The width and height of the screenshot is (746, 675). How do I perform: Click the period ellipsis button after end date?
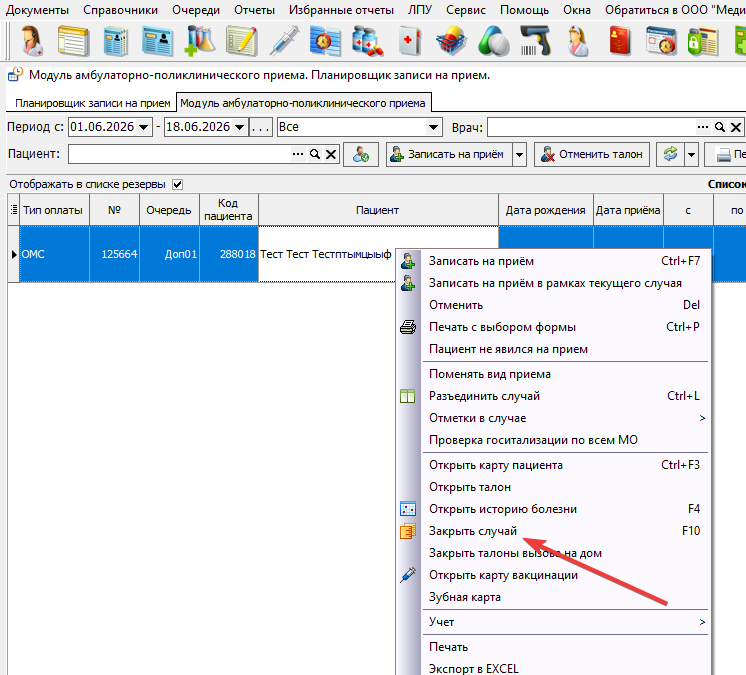coord(261,127)
